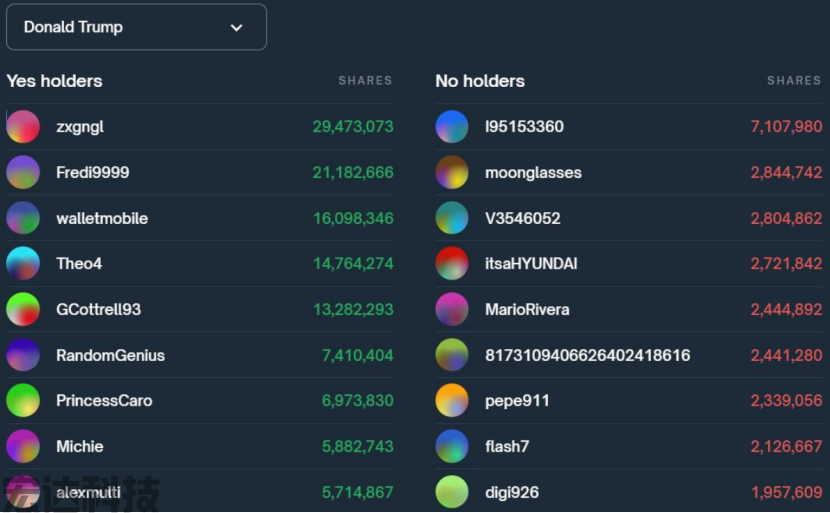The image size is (830, 513).
Task: Select V3546052's avatar circle
Action: pyautogui.click(x=452, y=218)
